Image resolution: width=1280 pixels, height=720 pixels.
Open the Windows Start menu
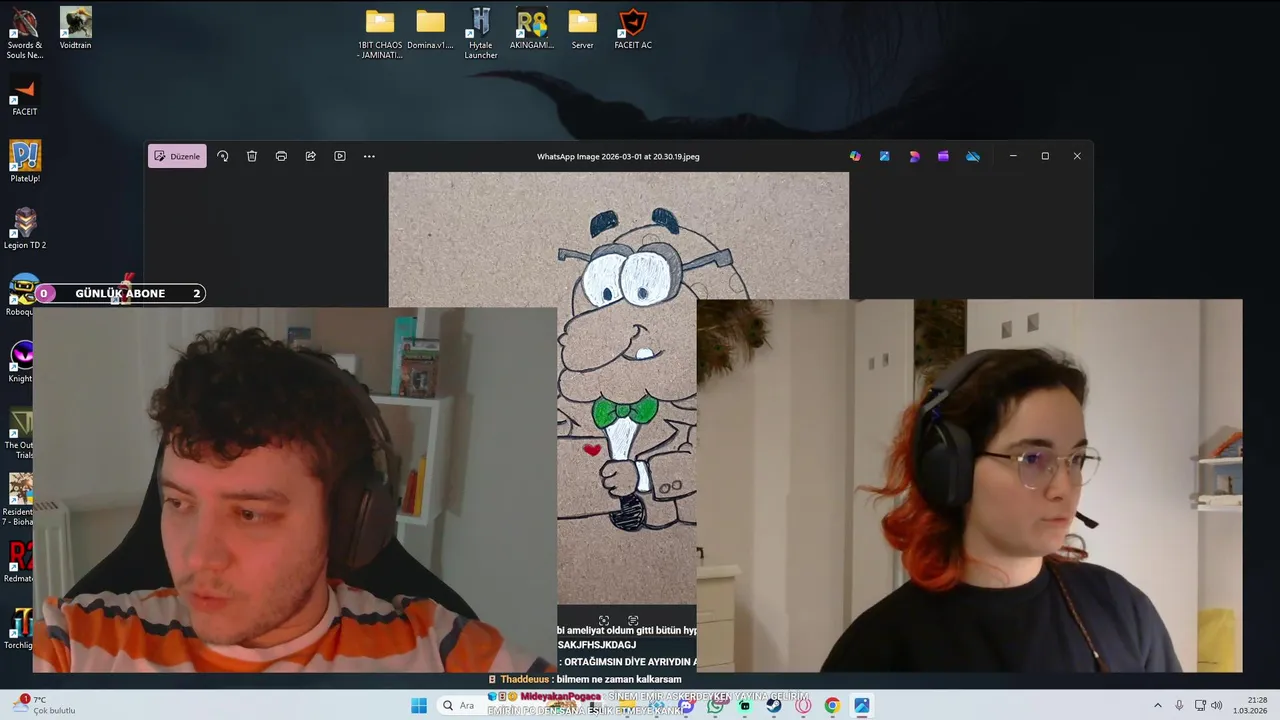[419, 705]
